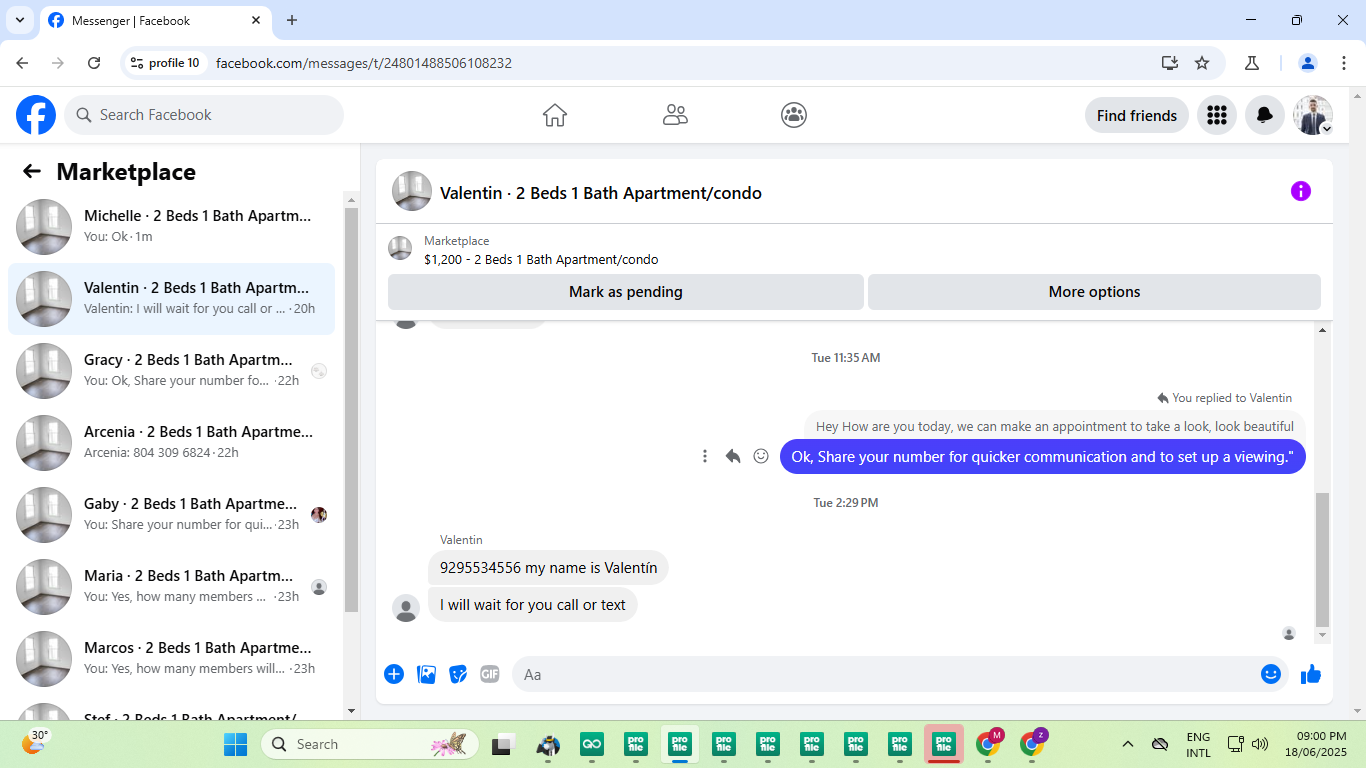Click Mark as pending
Viewport: 1366px width, 768px height.
(626, 292)
